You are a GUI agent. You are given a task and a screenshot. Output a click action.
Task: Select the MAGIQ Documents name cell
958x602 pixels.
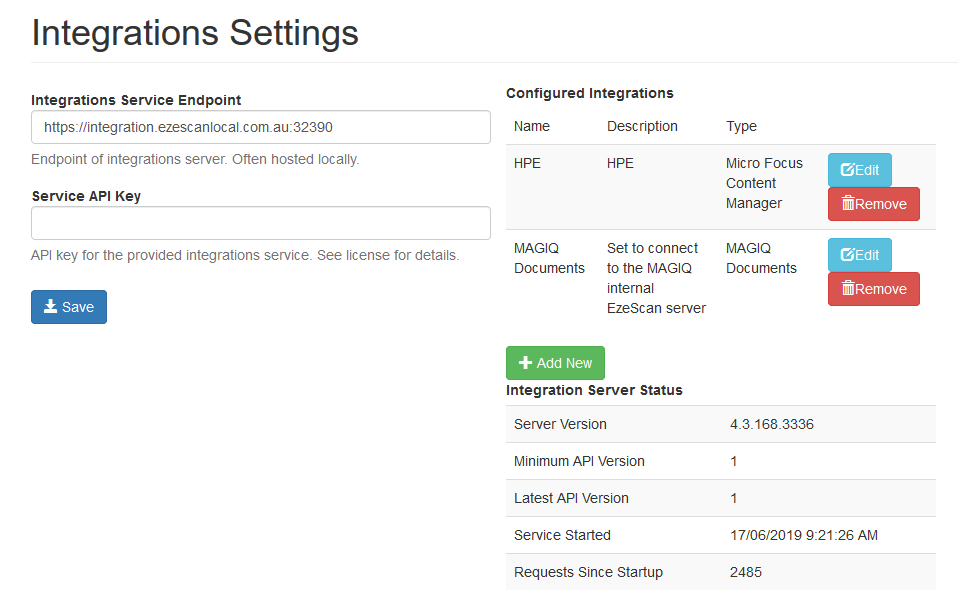tap(549, 258)
